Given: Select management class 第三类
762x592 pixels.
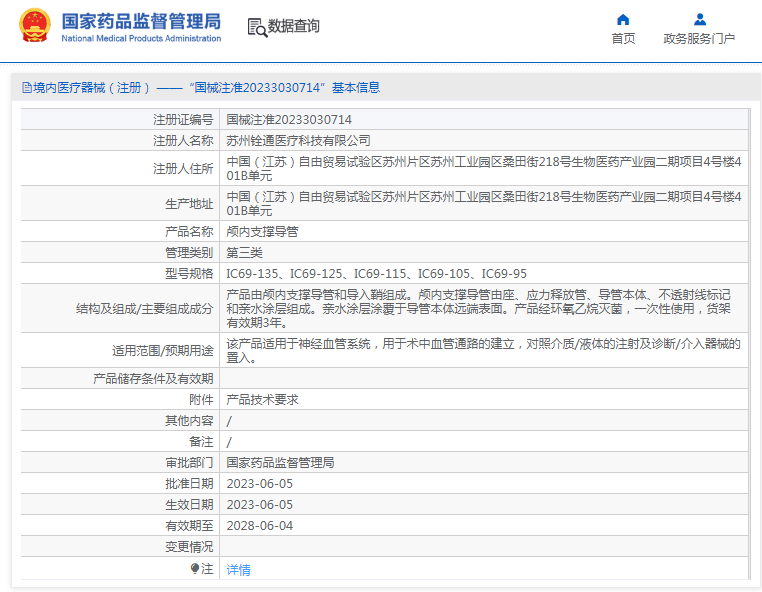Looking at the screenshot, I should tap(244, 253).
